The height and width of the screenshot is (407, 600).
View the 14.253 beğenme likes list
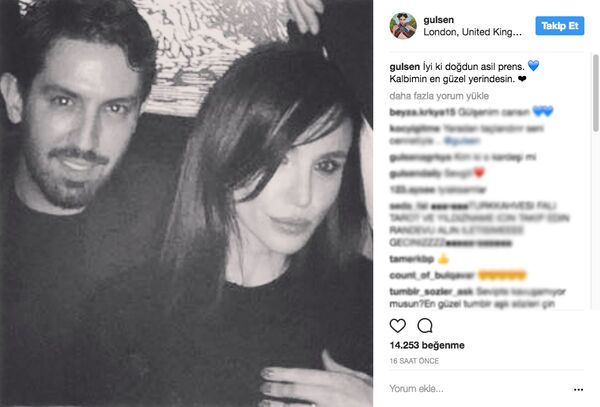[x=427, y=345]
